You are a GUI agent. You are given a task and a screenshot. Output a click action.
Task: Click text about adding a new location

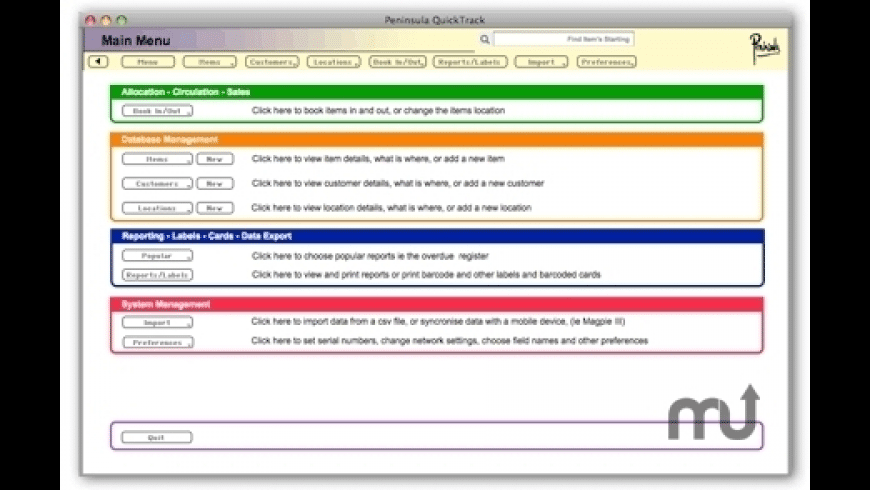pyautogui.click(x=392, y=208)
